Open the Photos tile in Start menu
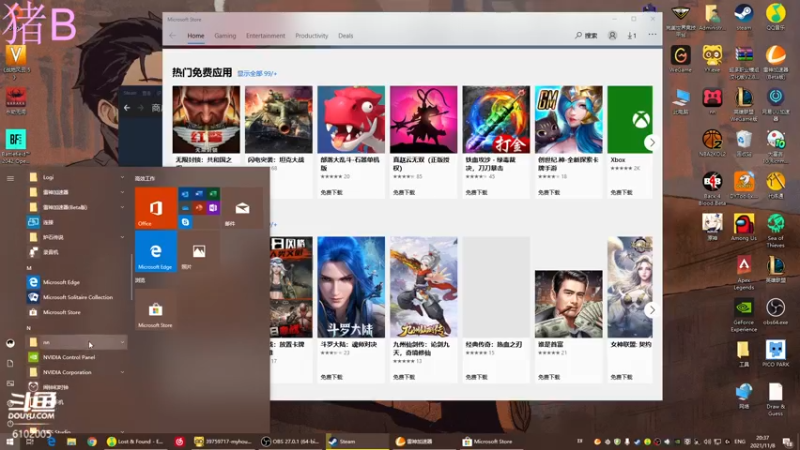Viewport: 800px width, 450px height. coord(199,251)
